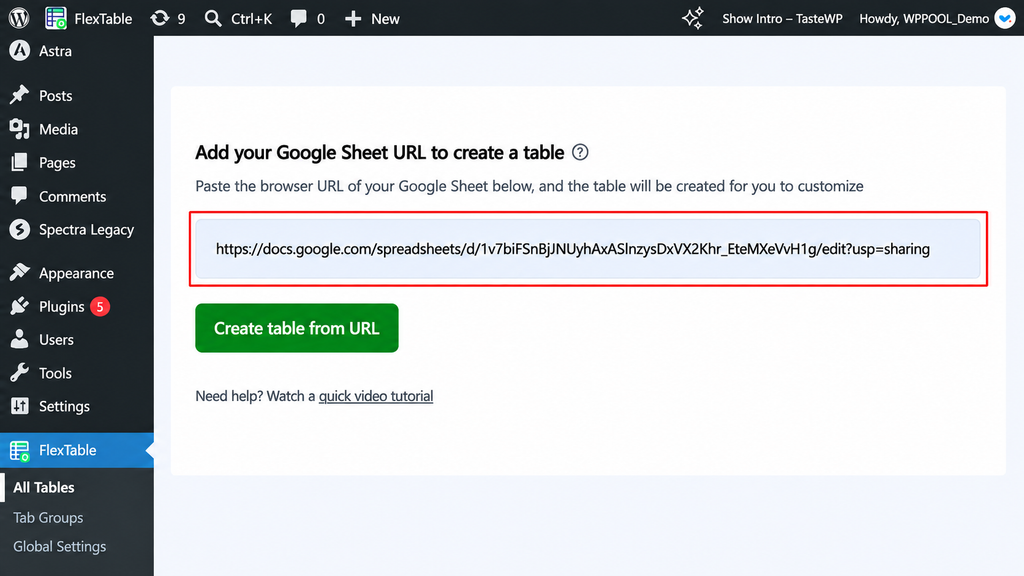
Task: Click into the Google Sheet URL field
Action: (x=588, y=249)
